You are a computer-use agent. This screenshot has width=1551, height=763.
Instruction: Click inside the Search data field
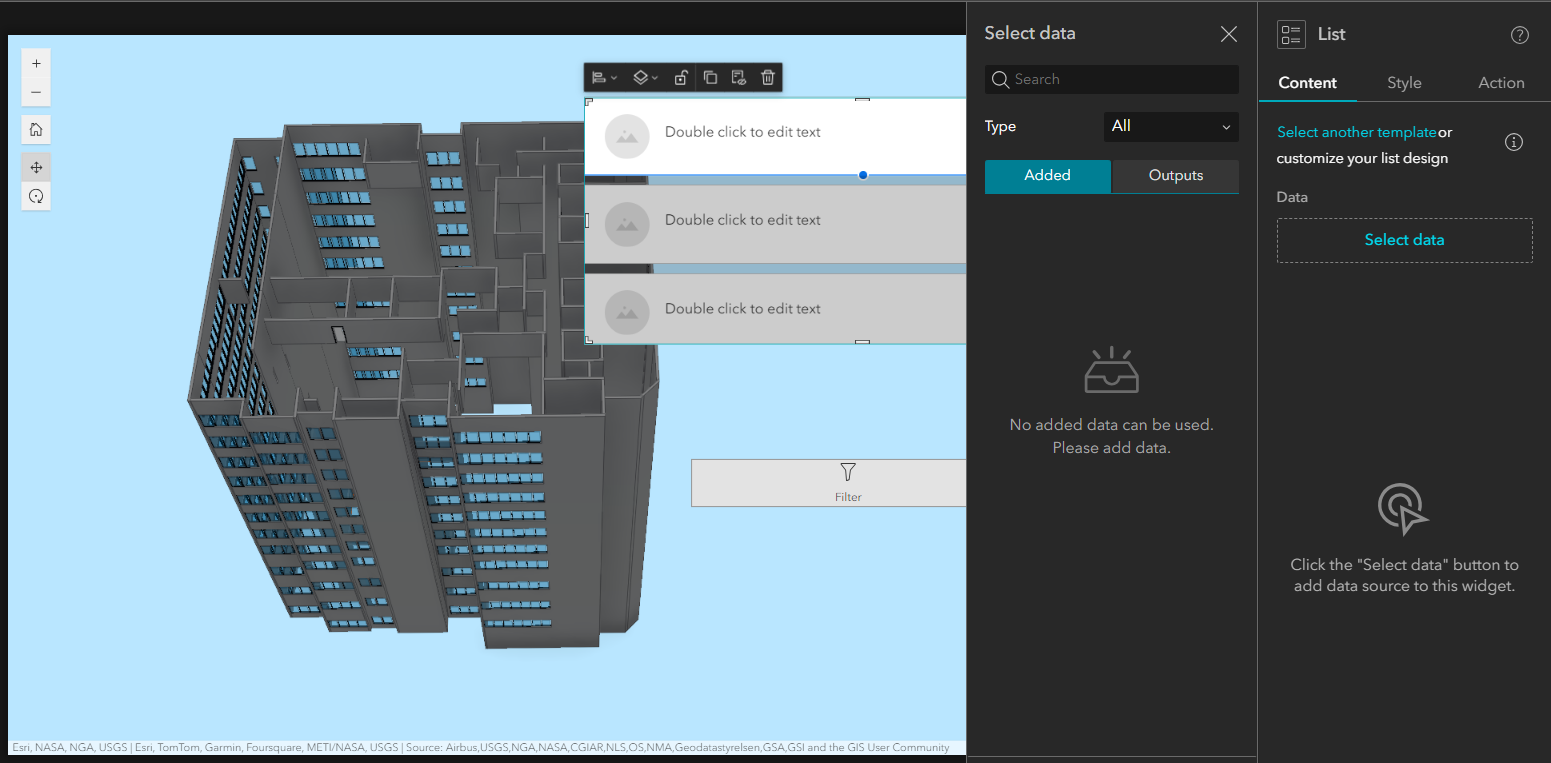[x=1110, y=79]
